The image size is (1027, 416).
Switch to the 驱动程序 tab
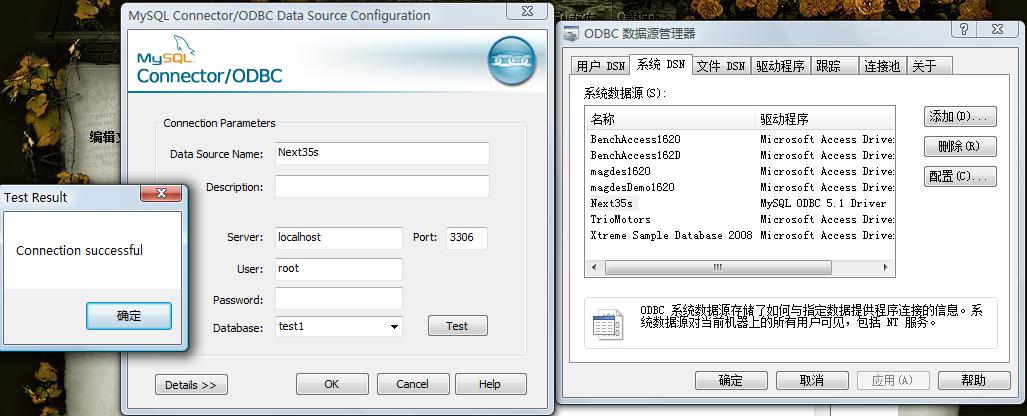780,66
